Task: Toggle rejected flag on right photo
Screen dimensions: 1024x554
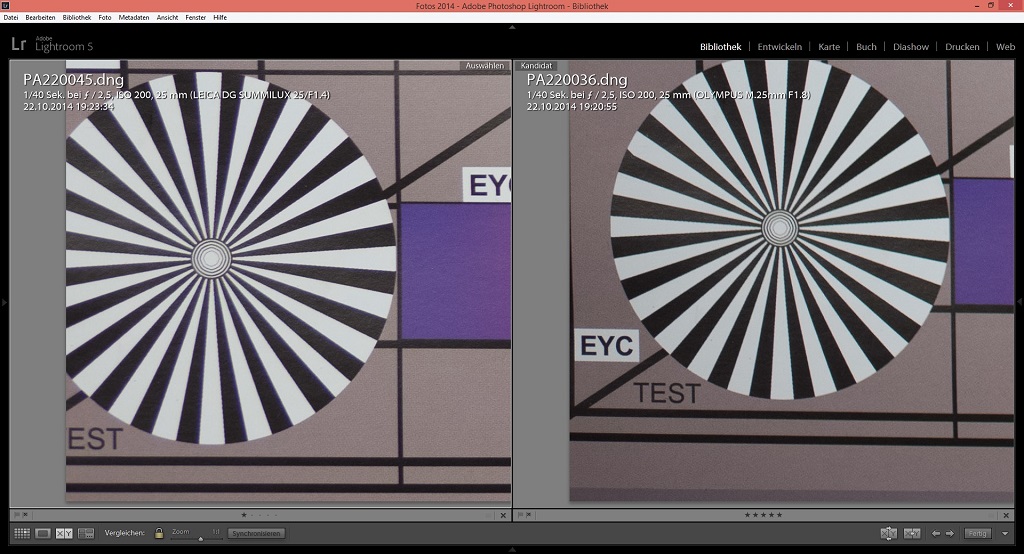Action: (529, 515)
